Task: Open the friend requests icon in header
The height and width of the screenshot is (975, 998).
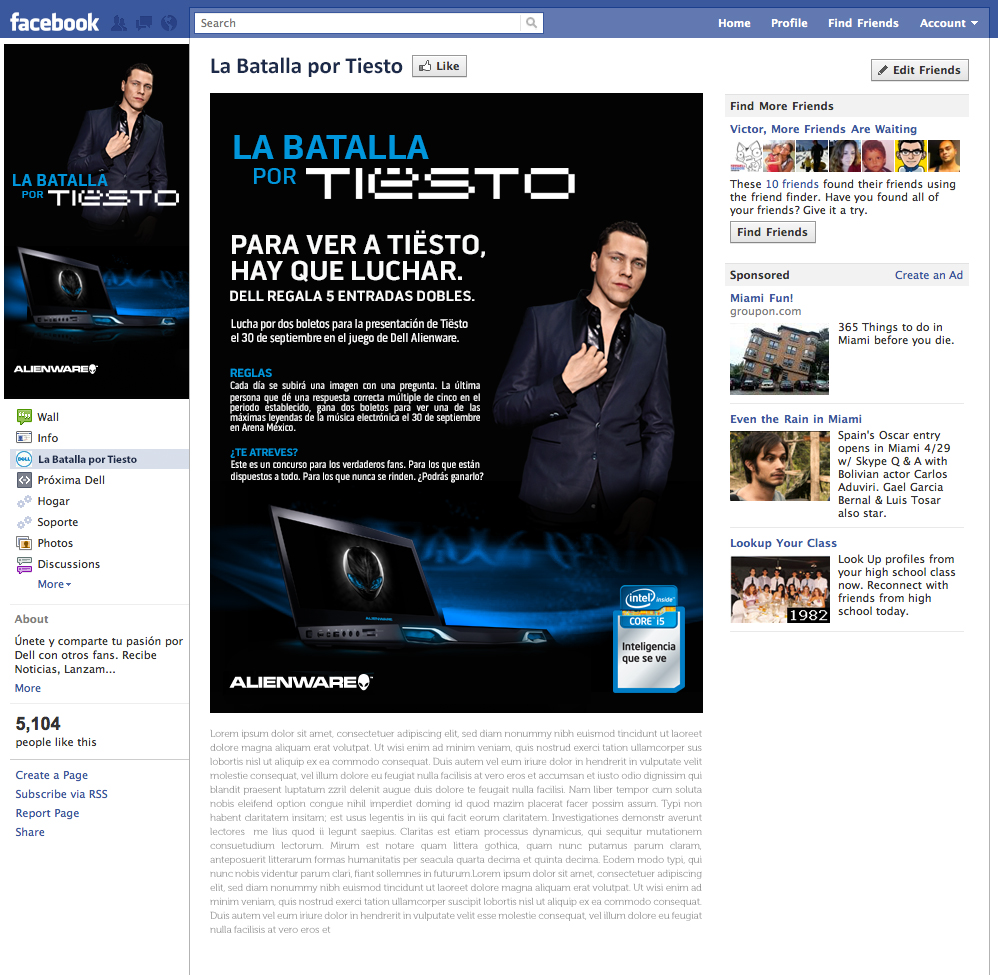Action: tap(119, 24)
